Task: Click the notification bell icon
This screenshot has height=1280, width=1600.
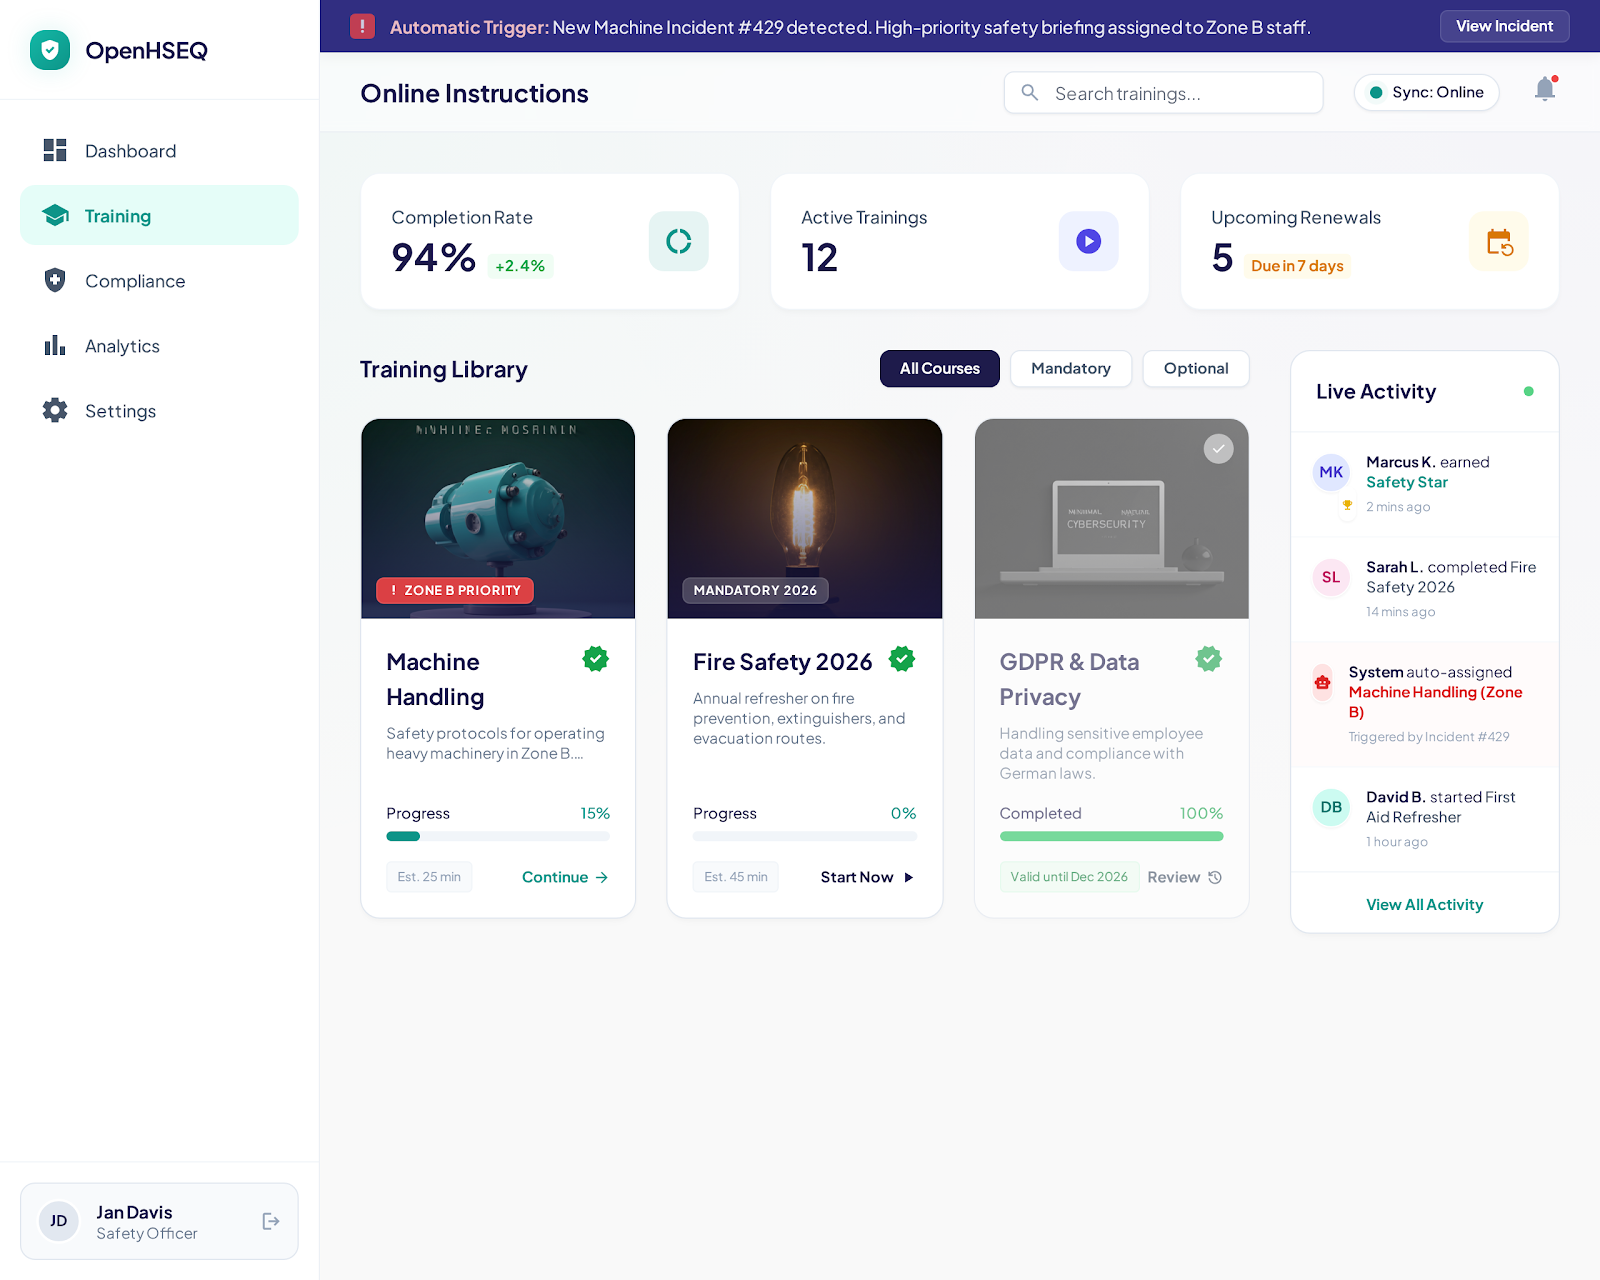Action: pos(1545,90)
